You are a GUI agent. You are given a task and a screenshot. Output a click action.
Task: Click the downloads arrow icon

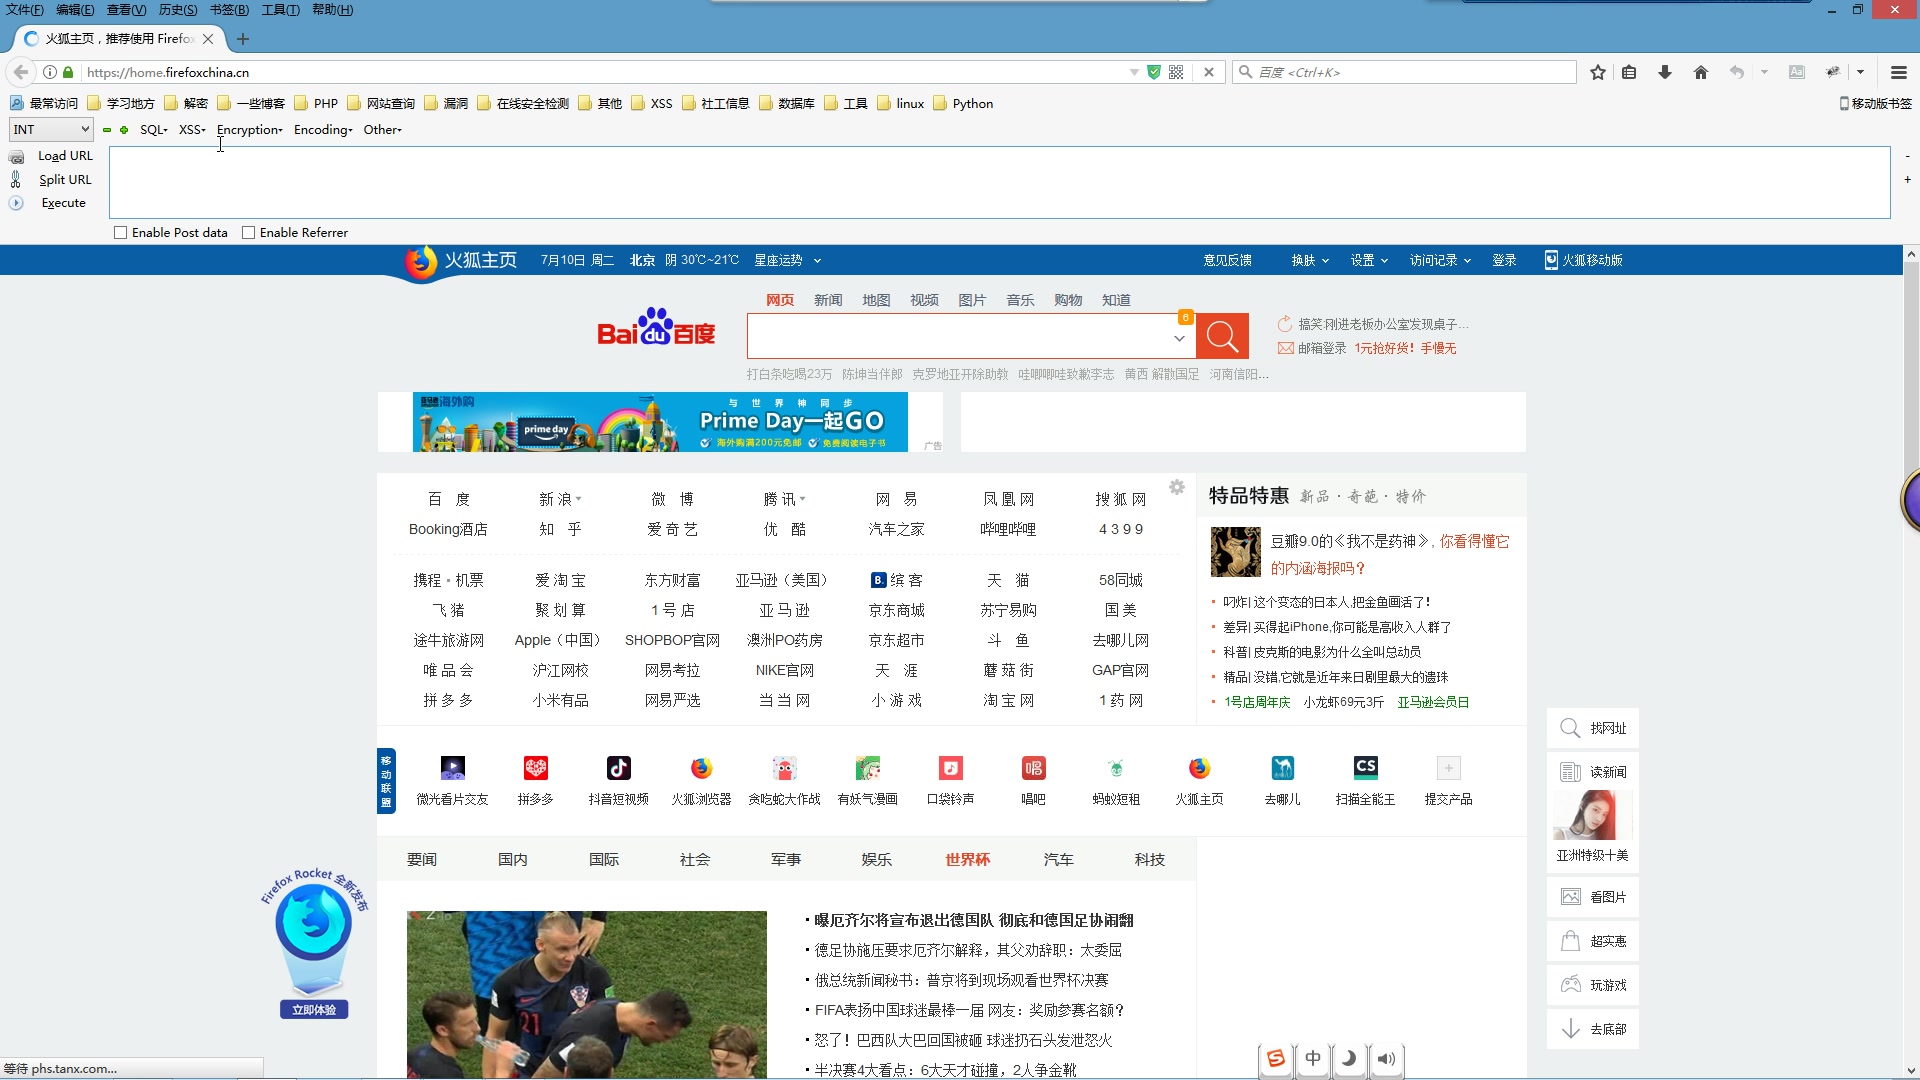tap(1664, 71)
